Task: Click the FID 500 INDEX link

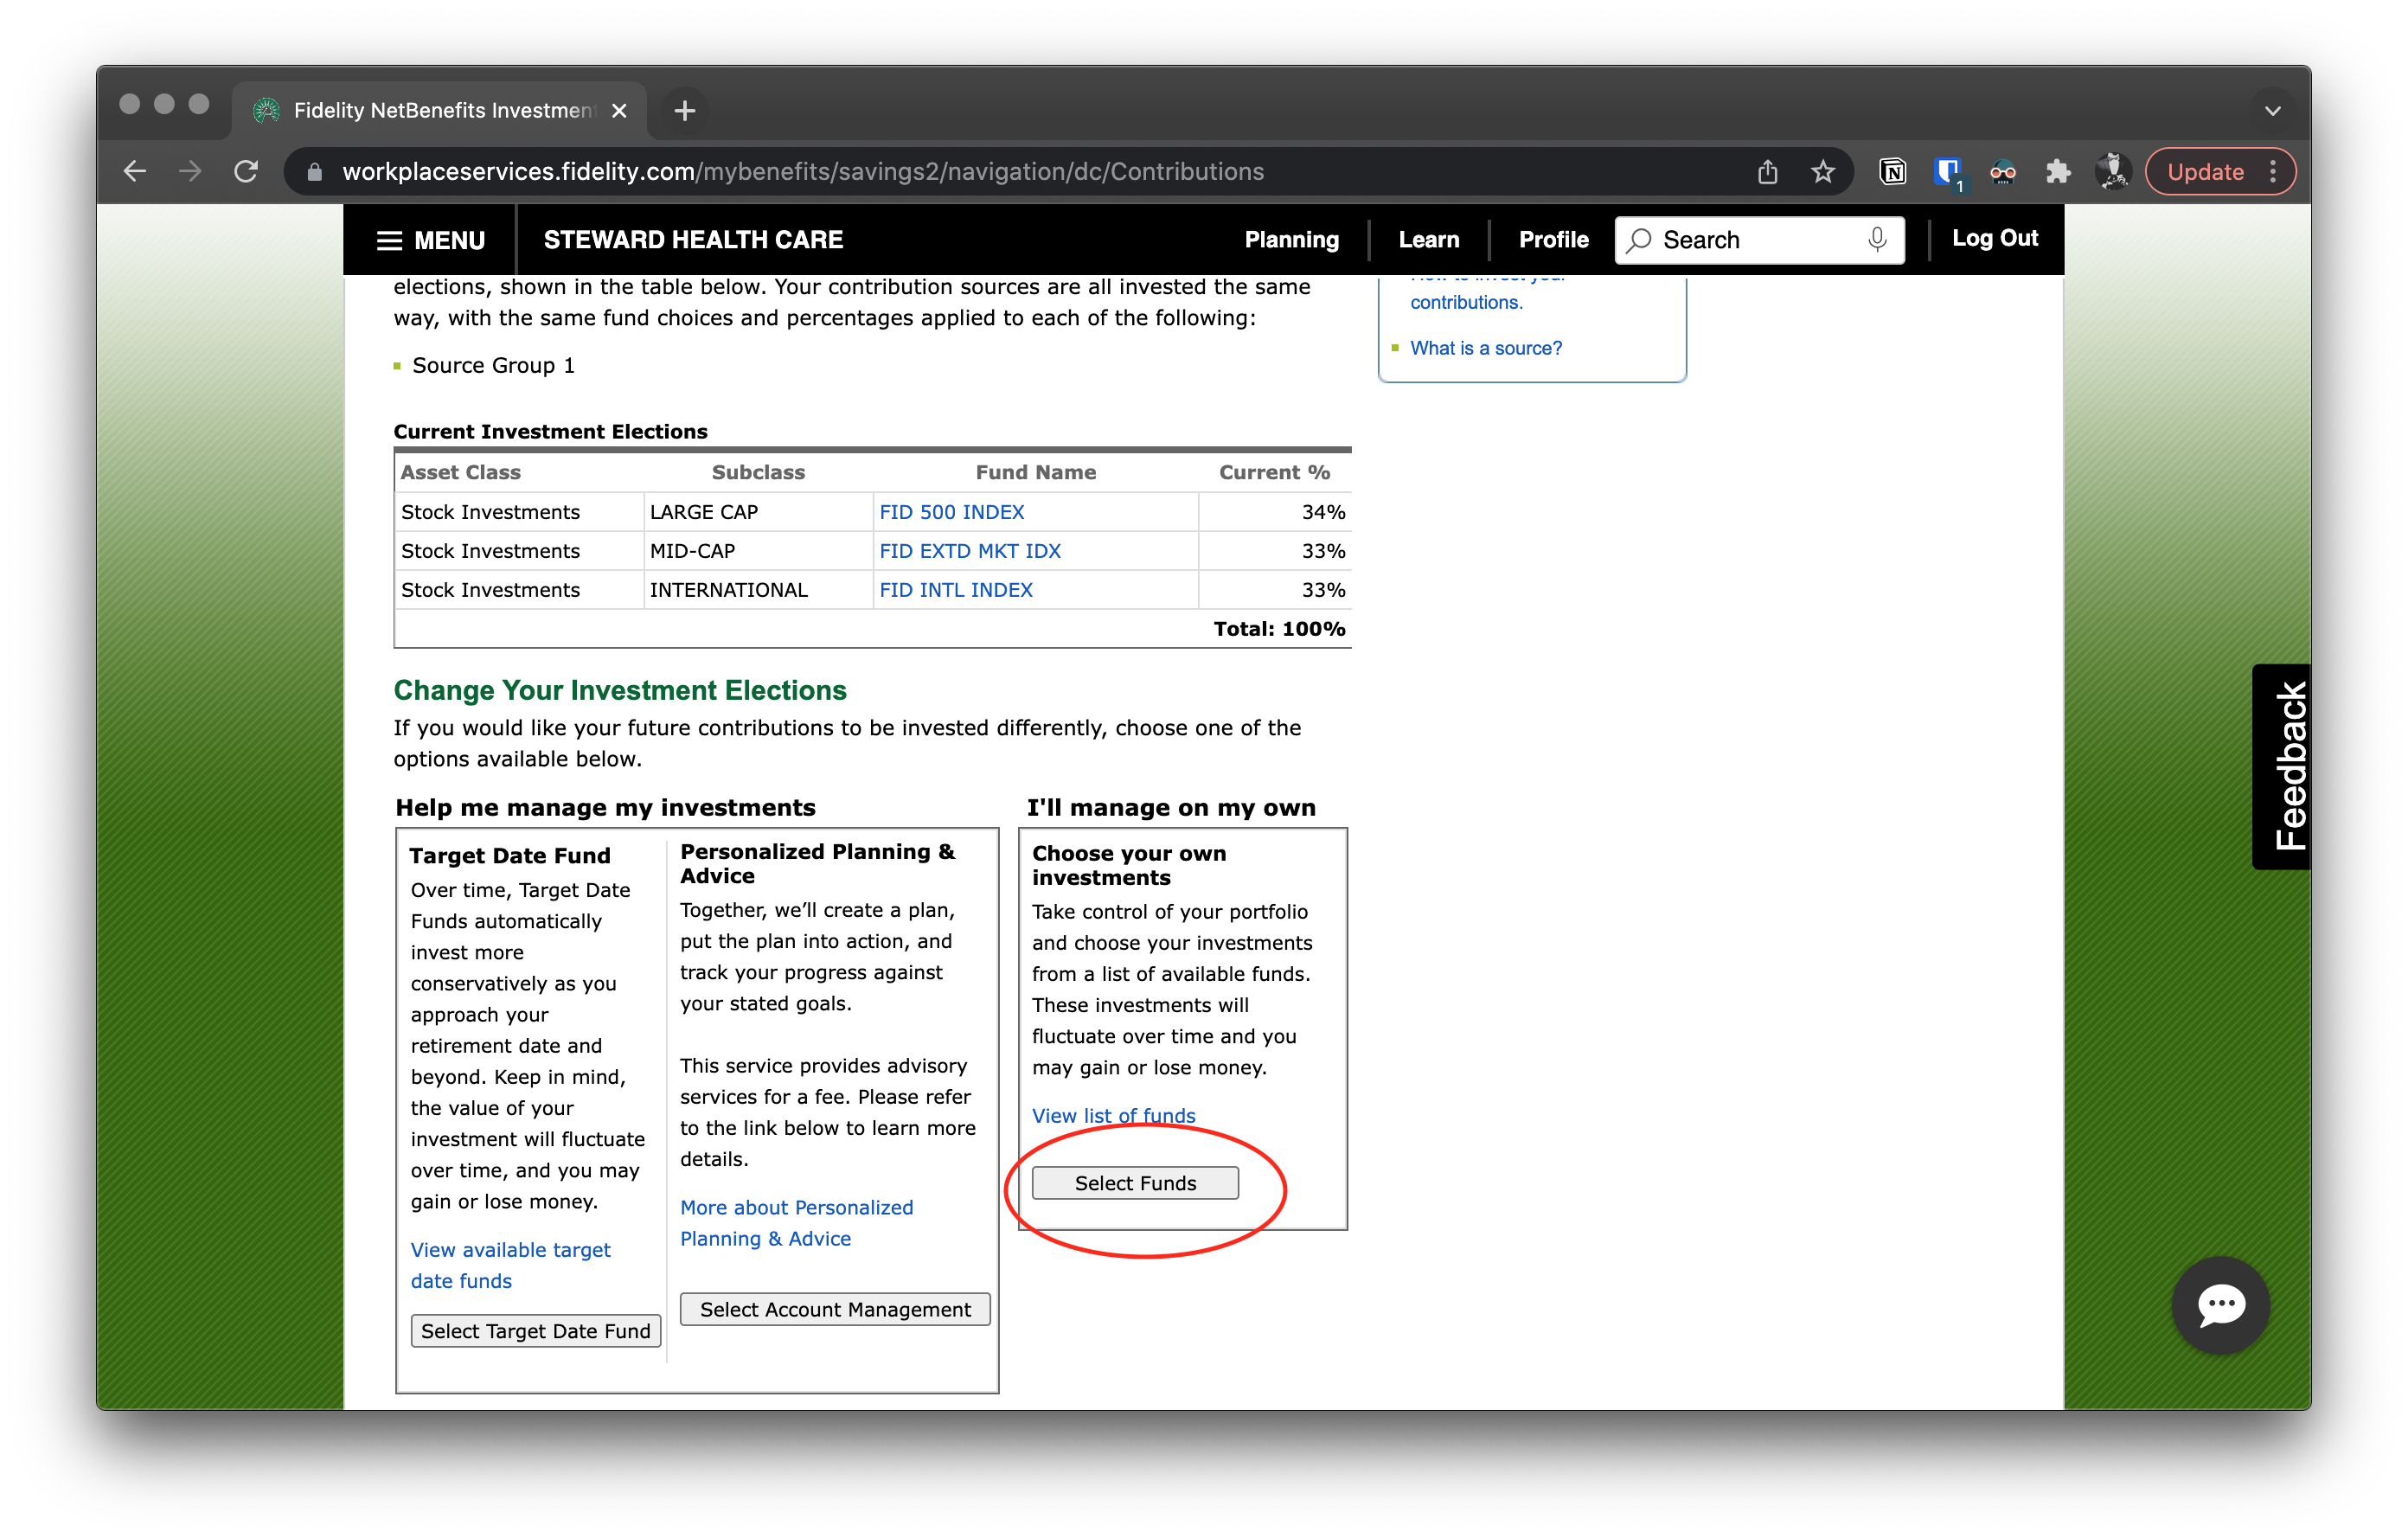Action: click(x=951, y=512)
